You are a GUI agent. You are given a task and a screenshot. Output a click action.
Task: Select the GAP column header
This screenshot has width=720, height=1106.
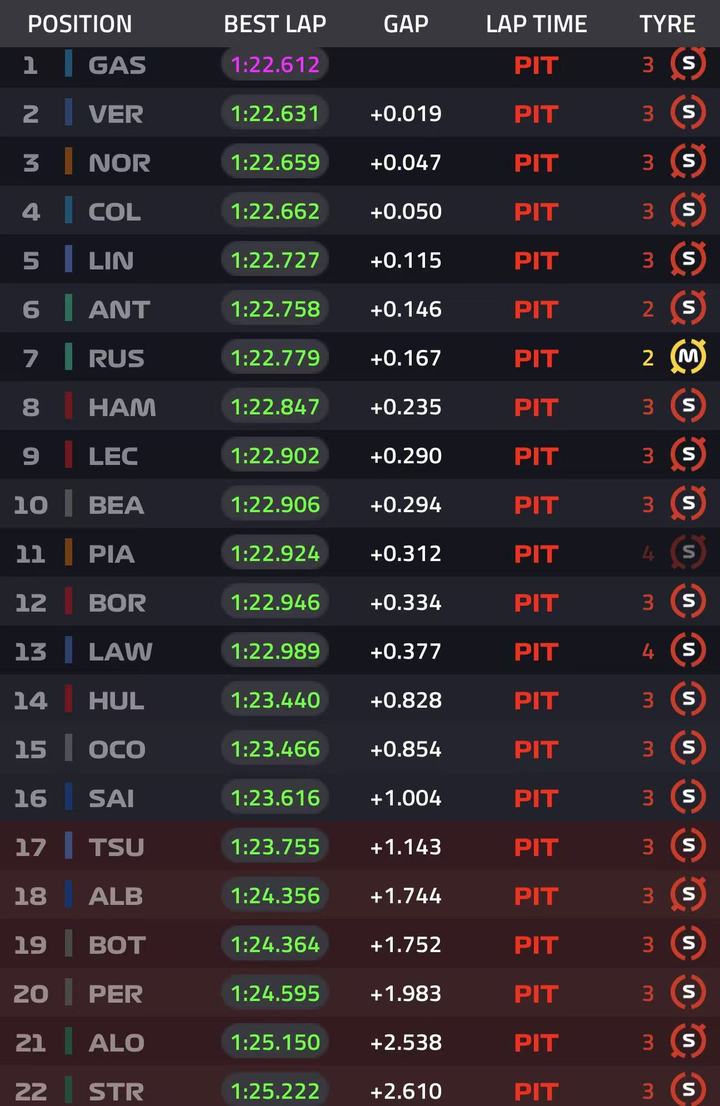(405, 24)
